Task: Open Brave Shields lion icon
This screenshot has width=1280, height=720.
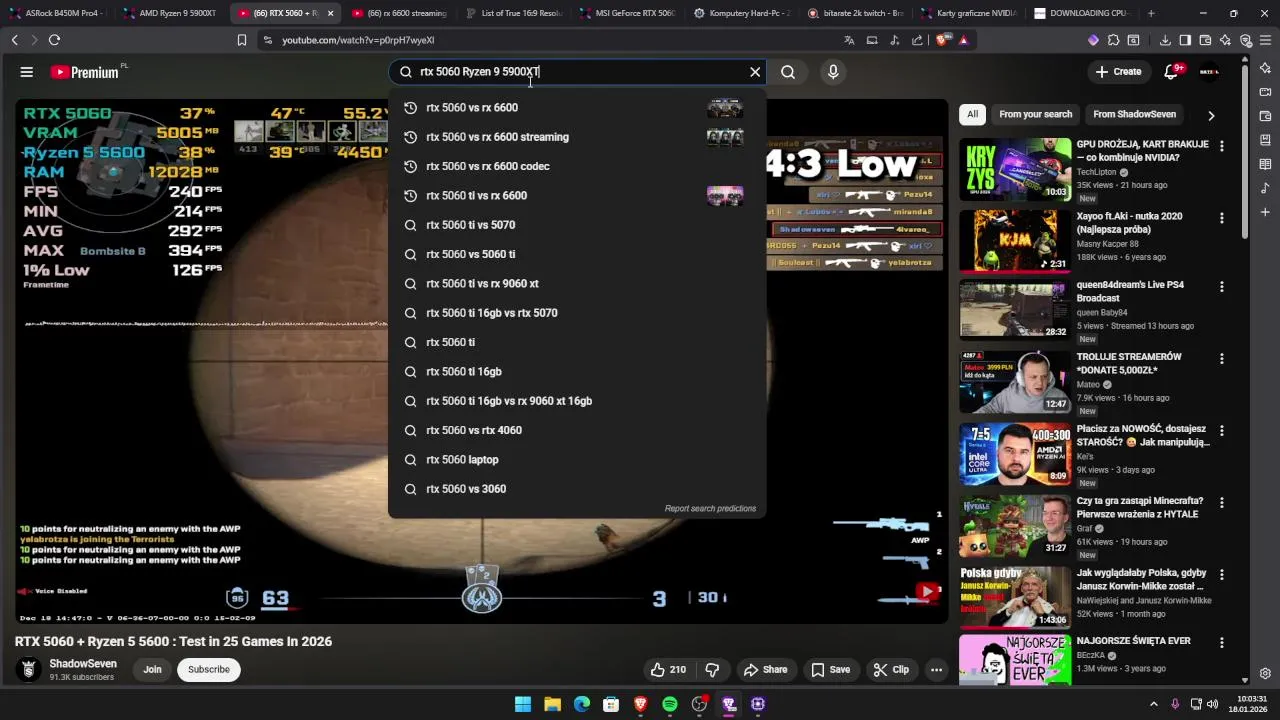Action: 944,40
